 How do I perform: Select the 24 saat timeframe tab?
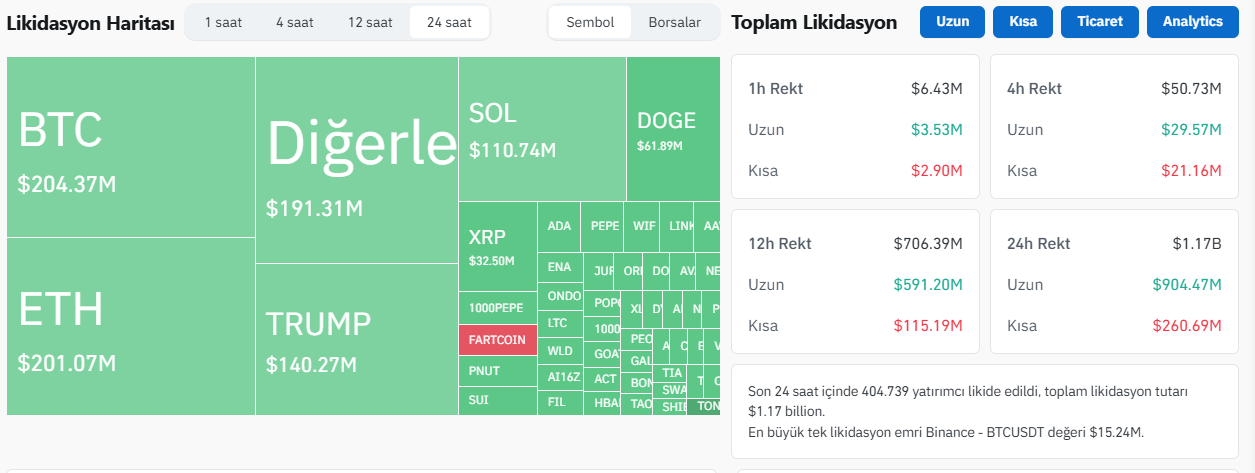click(x=449, y=22)
